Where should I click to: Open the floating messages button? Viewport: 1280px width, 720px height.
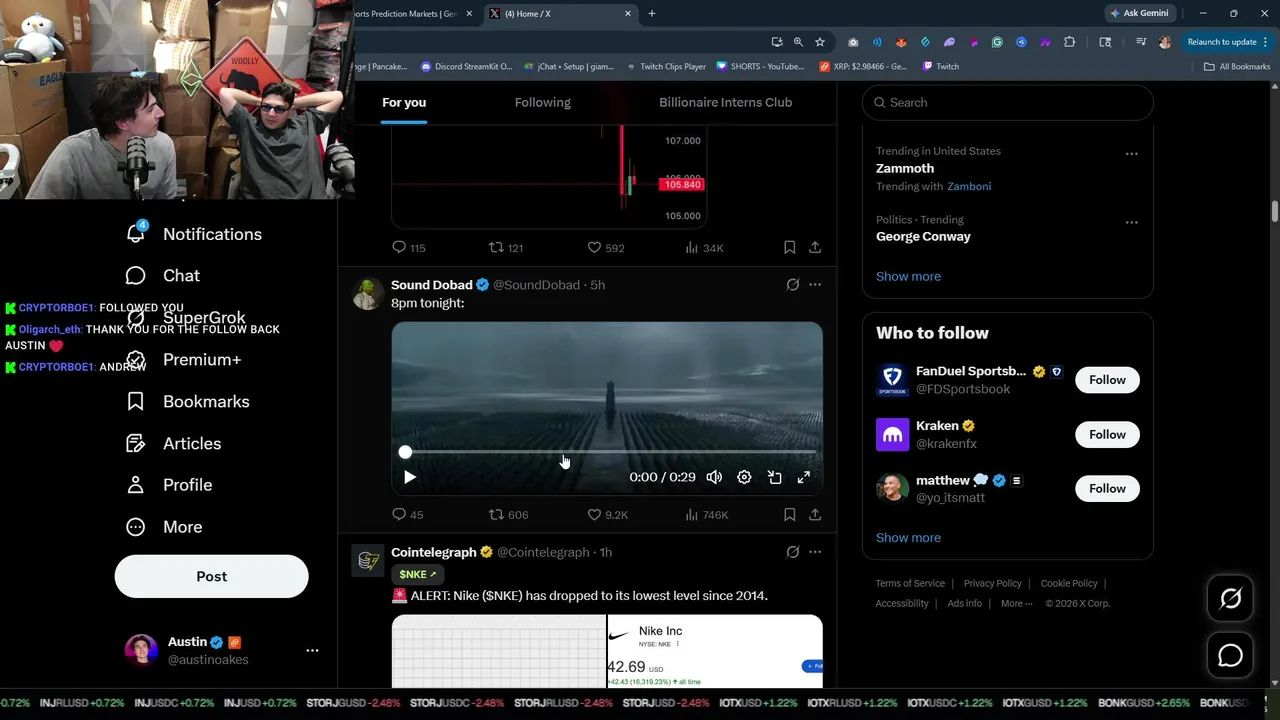[x=1230, y=656]
